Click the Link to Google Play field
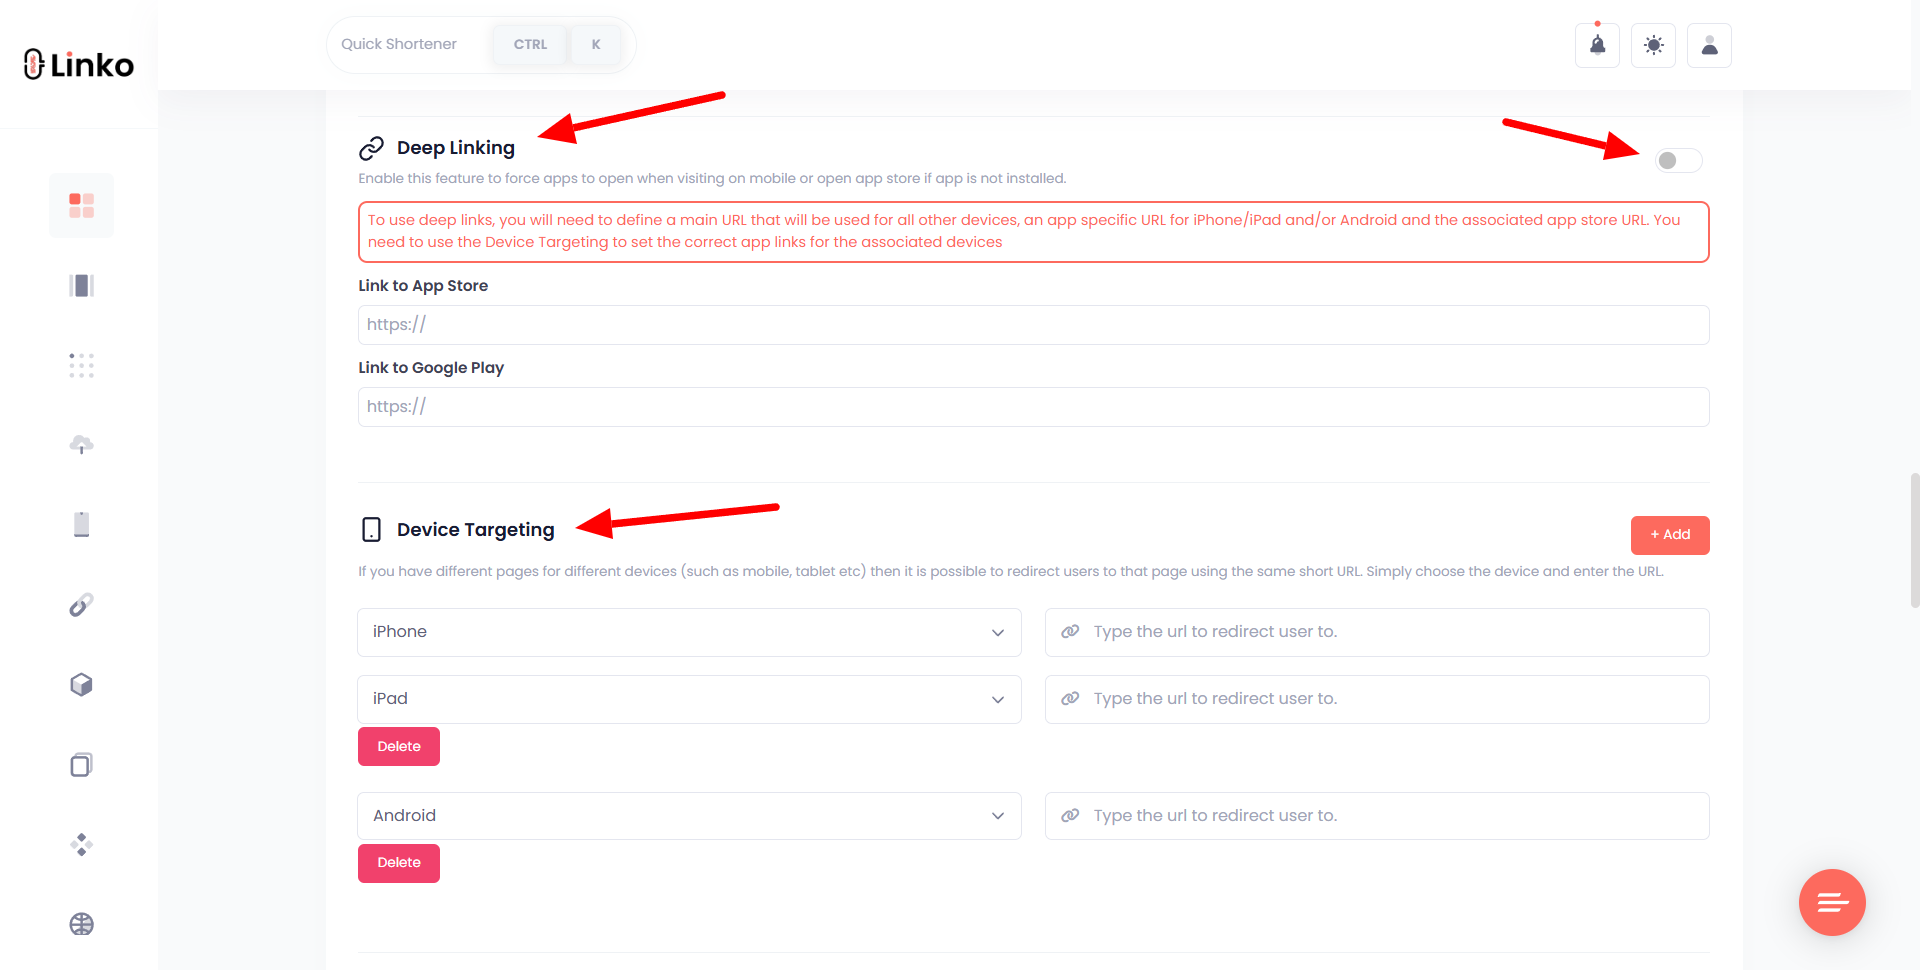1920x970 pixels. click(x=1034, y=407)
